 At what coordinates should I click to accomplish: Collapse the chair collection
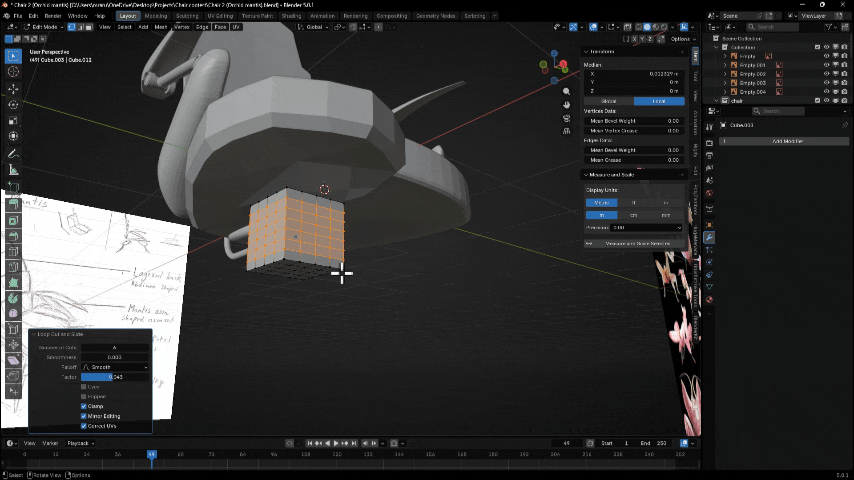717,101
